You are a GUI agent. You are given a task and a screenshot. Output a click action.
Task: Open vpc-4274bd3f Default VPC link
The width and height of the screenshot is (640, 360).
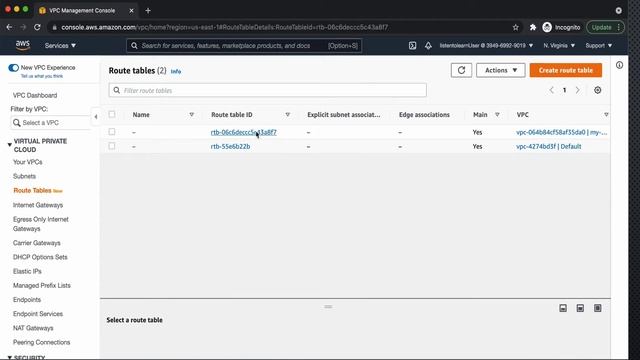pyautogui.click(x=549, y=147)
